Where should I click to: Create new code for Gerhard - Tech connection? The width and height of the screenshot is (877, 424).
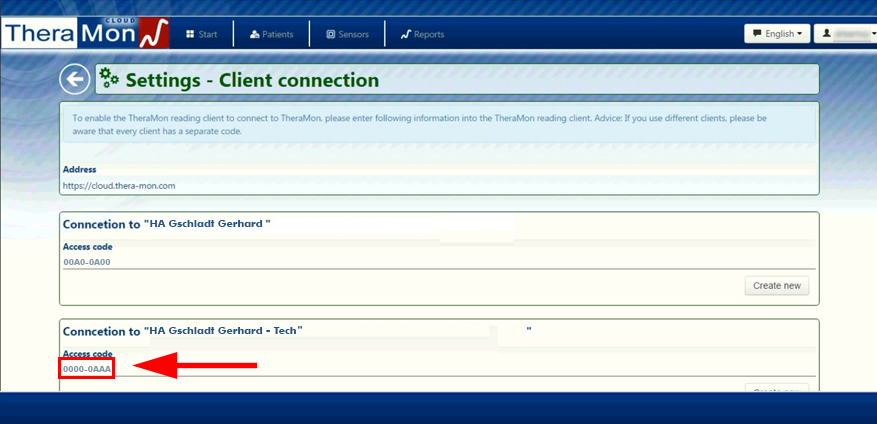776,389
